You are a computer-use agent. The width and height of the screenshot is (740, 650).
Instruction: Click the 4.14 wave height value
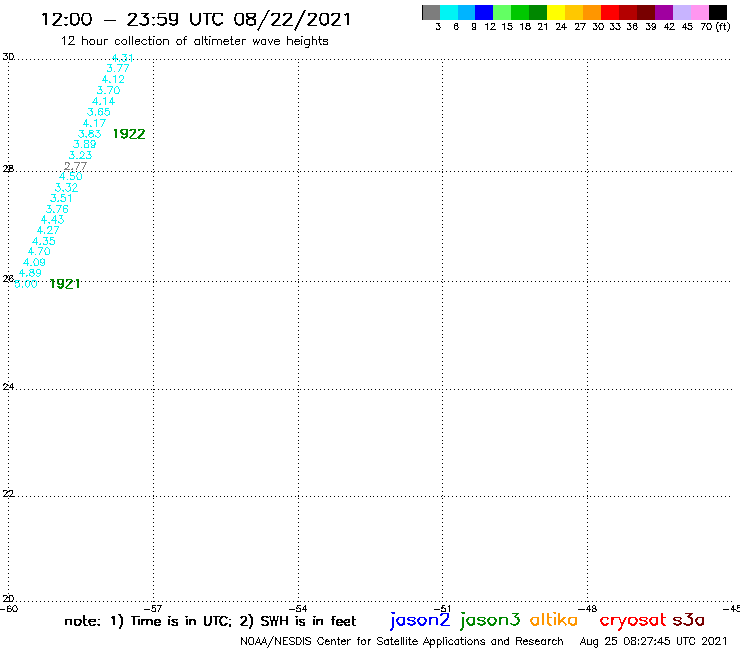click(x=103, y=101)
